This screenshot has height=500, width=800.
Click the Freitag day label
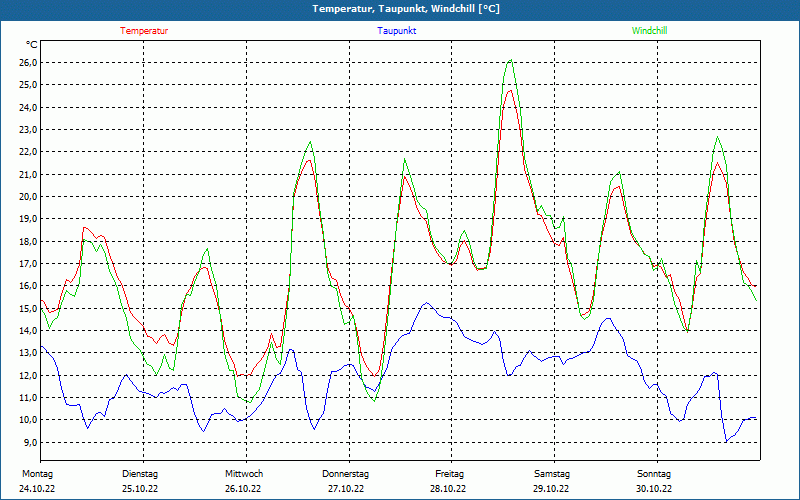[449, 474]
